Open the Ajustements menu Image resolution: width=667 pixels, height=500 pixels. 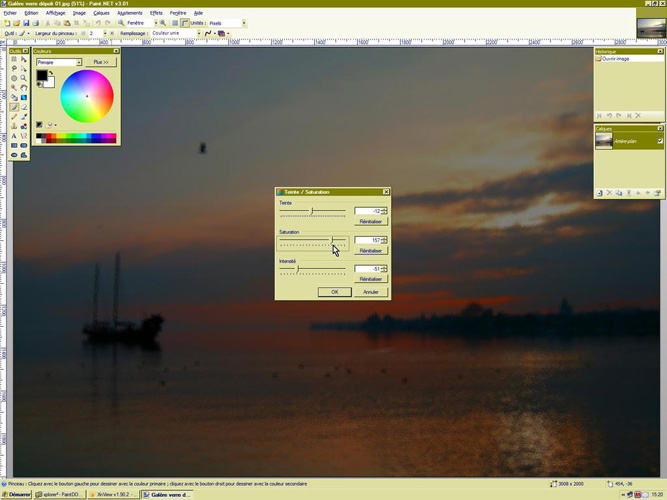pos(129,13)
